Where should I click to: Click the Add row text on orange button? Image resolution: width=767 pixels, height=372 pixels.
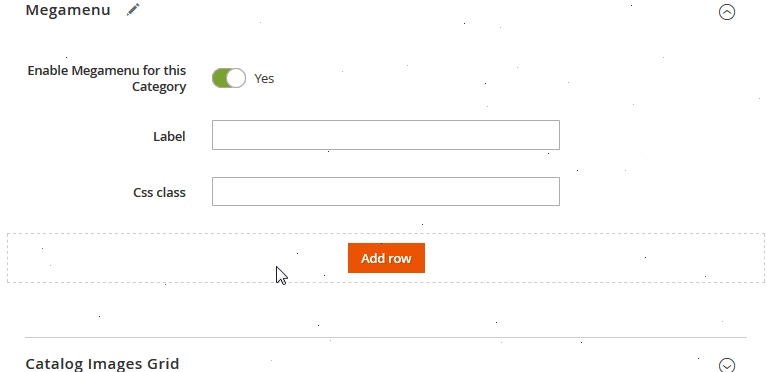pos(386,258)
